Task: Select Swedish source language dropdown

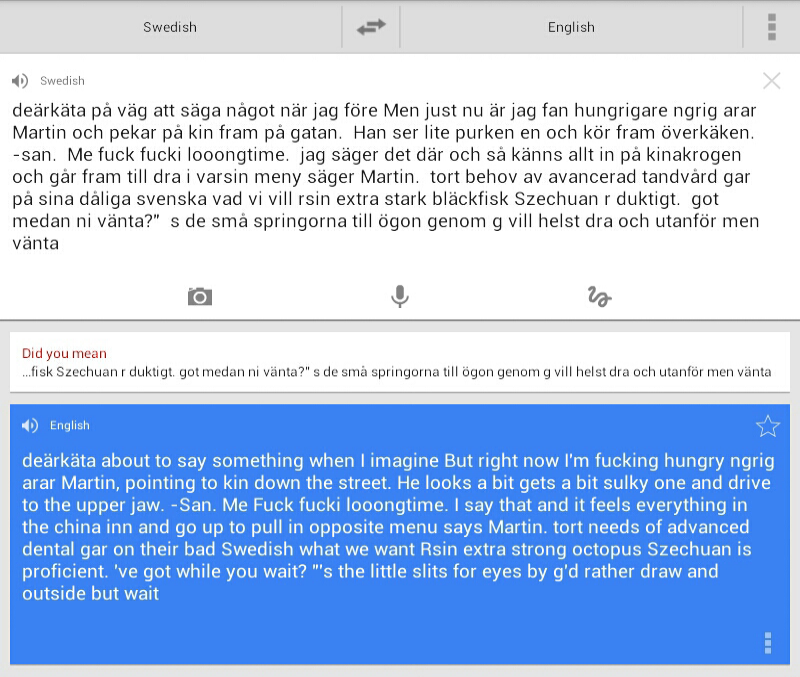Action: 170,27
